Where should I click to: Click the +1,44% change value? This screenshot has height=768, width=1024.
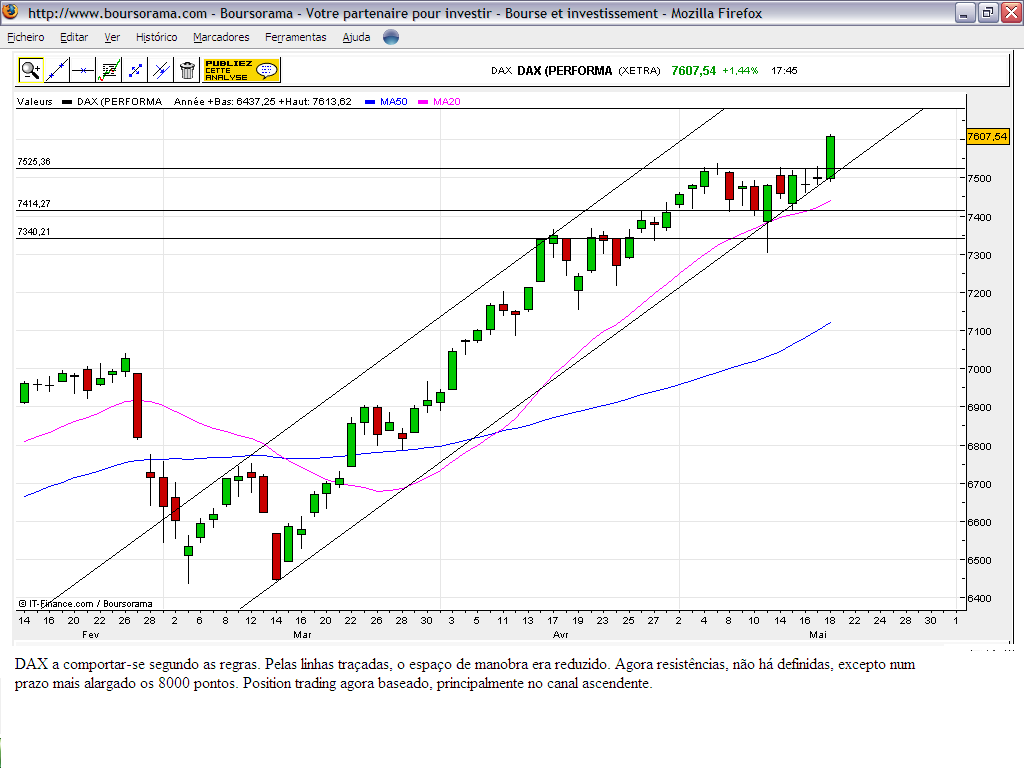point(740,71)
